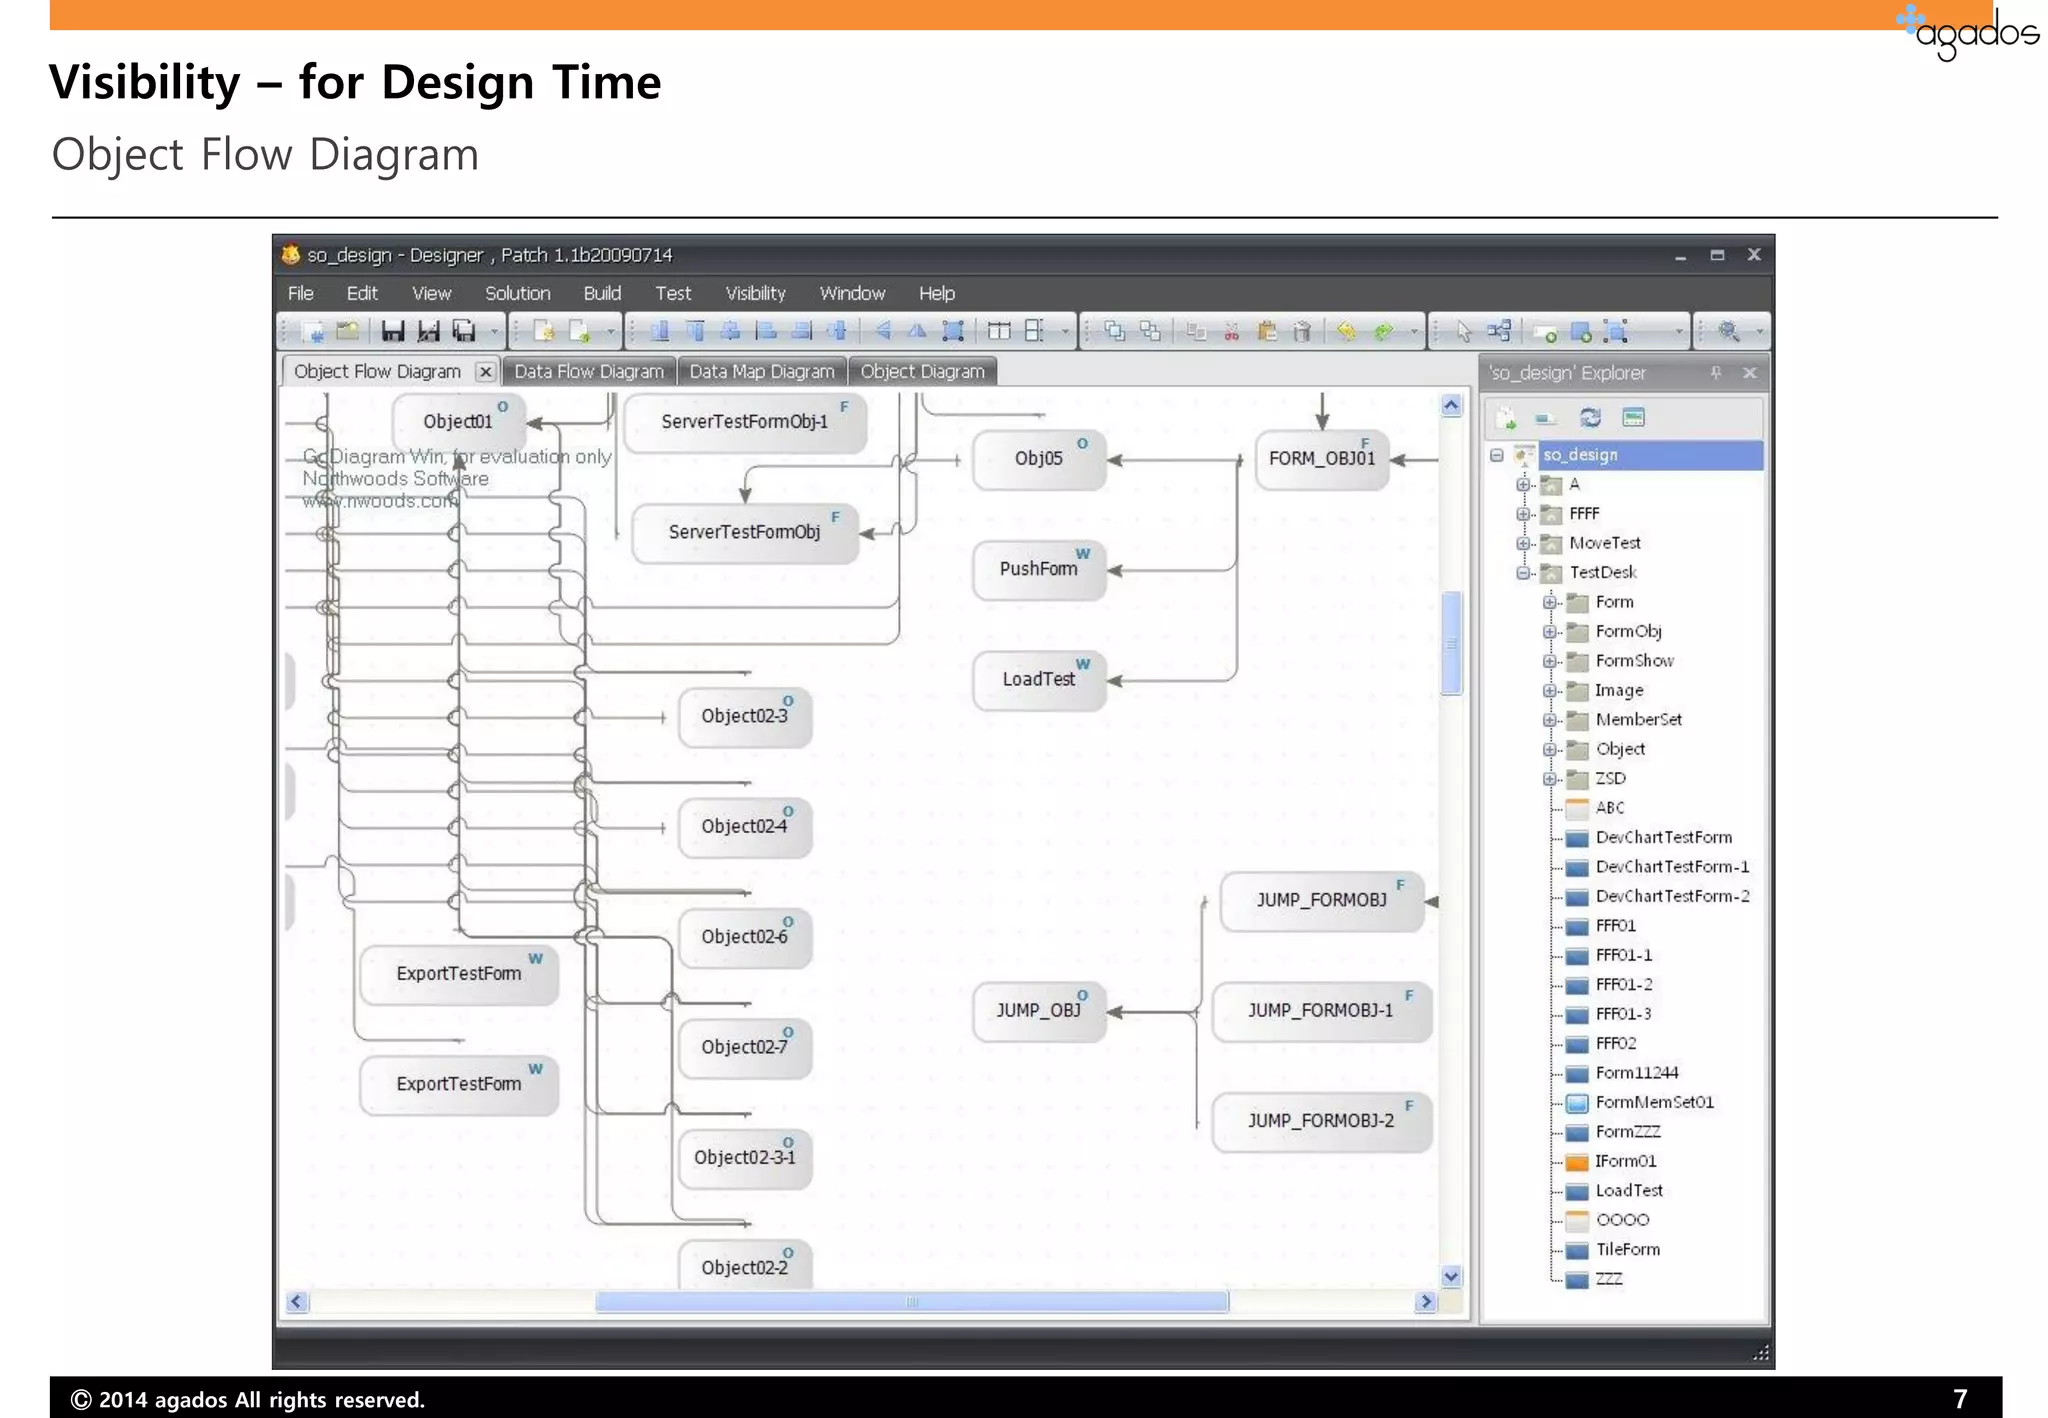The height and width of the screenshot is (1418, 2048).
Task: Click the align bottom edges icon
Action: point(660,331)
